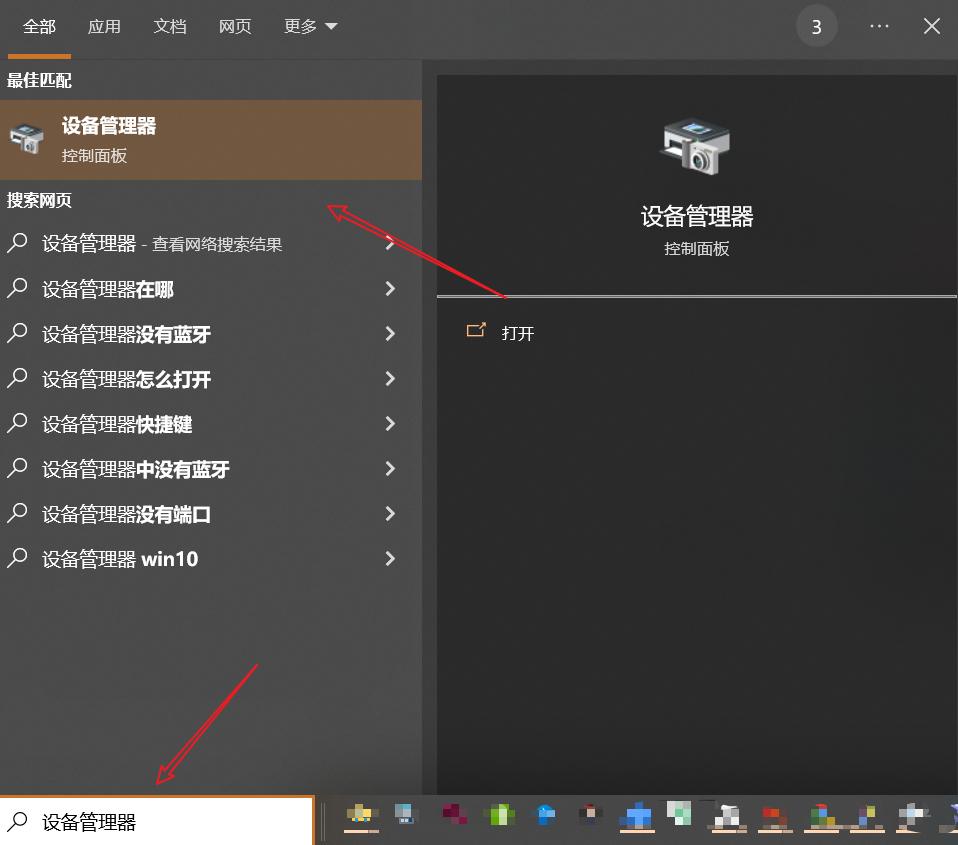Click the magnifier icon beside 设备管理器怎么打开

tap(17, 379)
